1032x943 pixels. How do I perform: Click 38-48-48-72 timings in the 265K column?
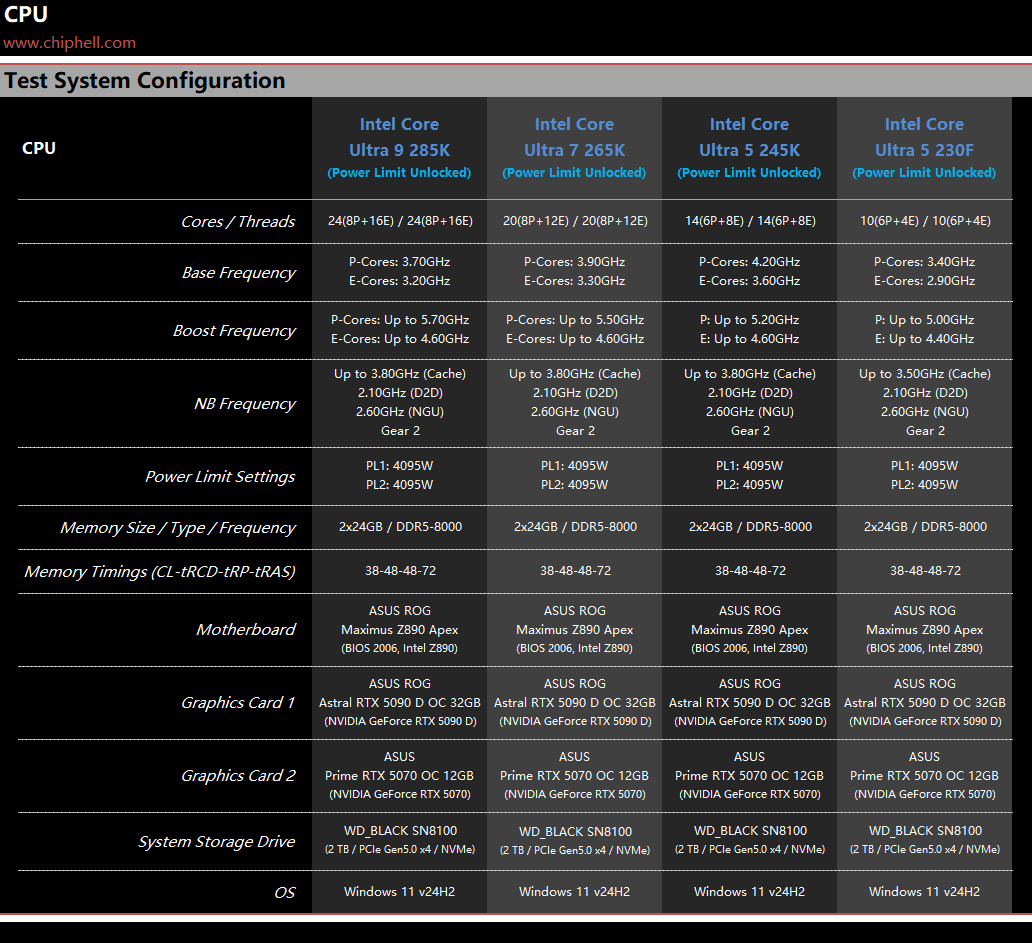tap(575, 571)
